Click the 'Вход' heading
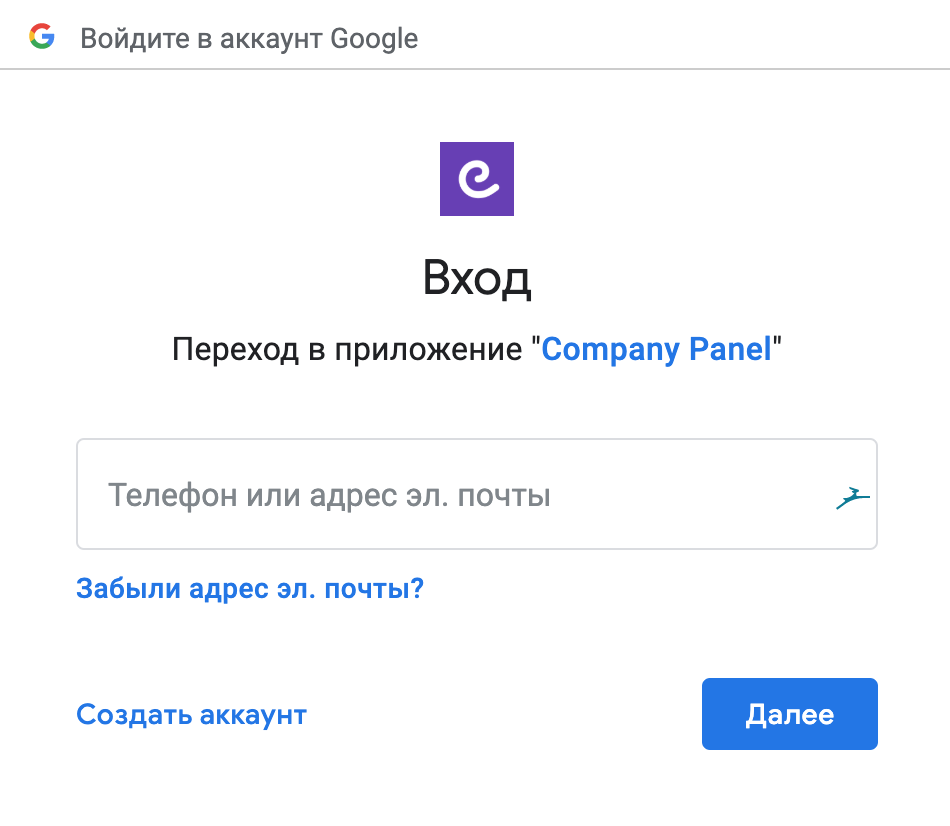The width and height of the screenshot is (950, 826). 476,278
